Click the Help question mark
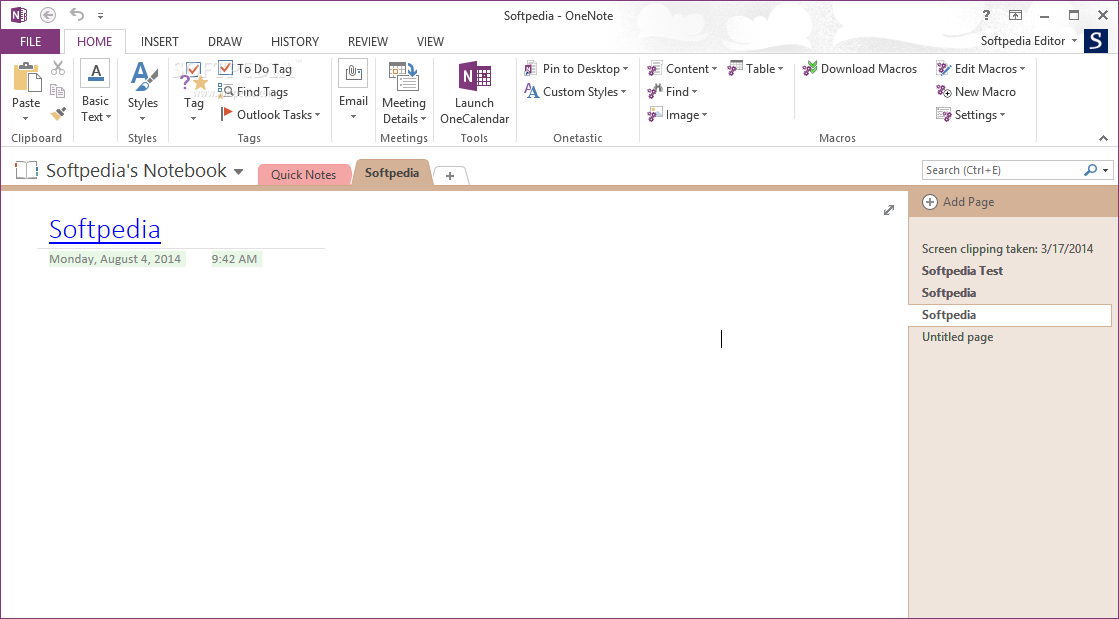 pyautogui.click(x=986, y=15)
